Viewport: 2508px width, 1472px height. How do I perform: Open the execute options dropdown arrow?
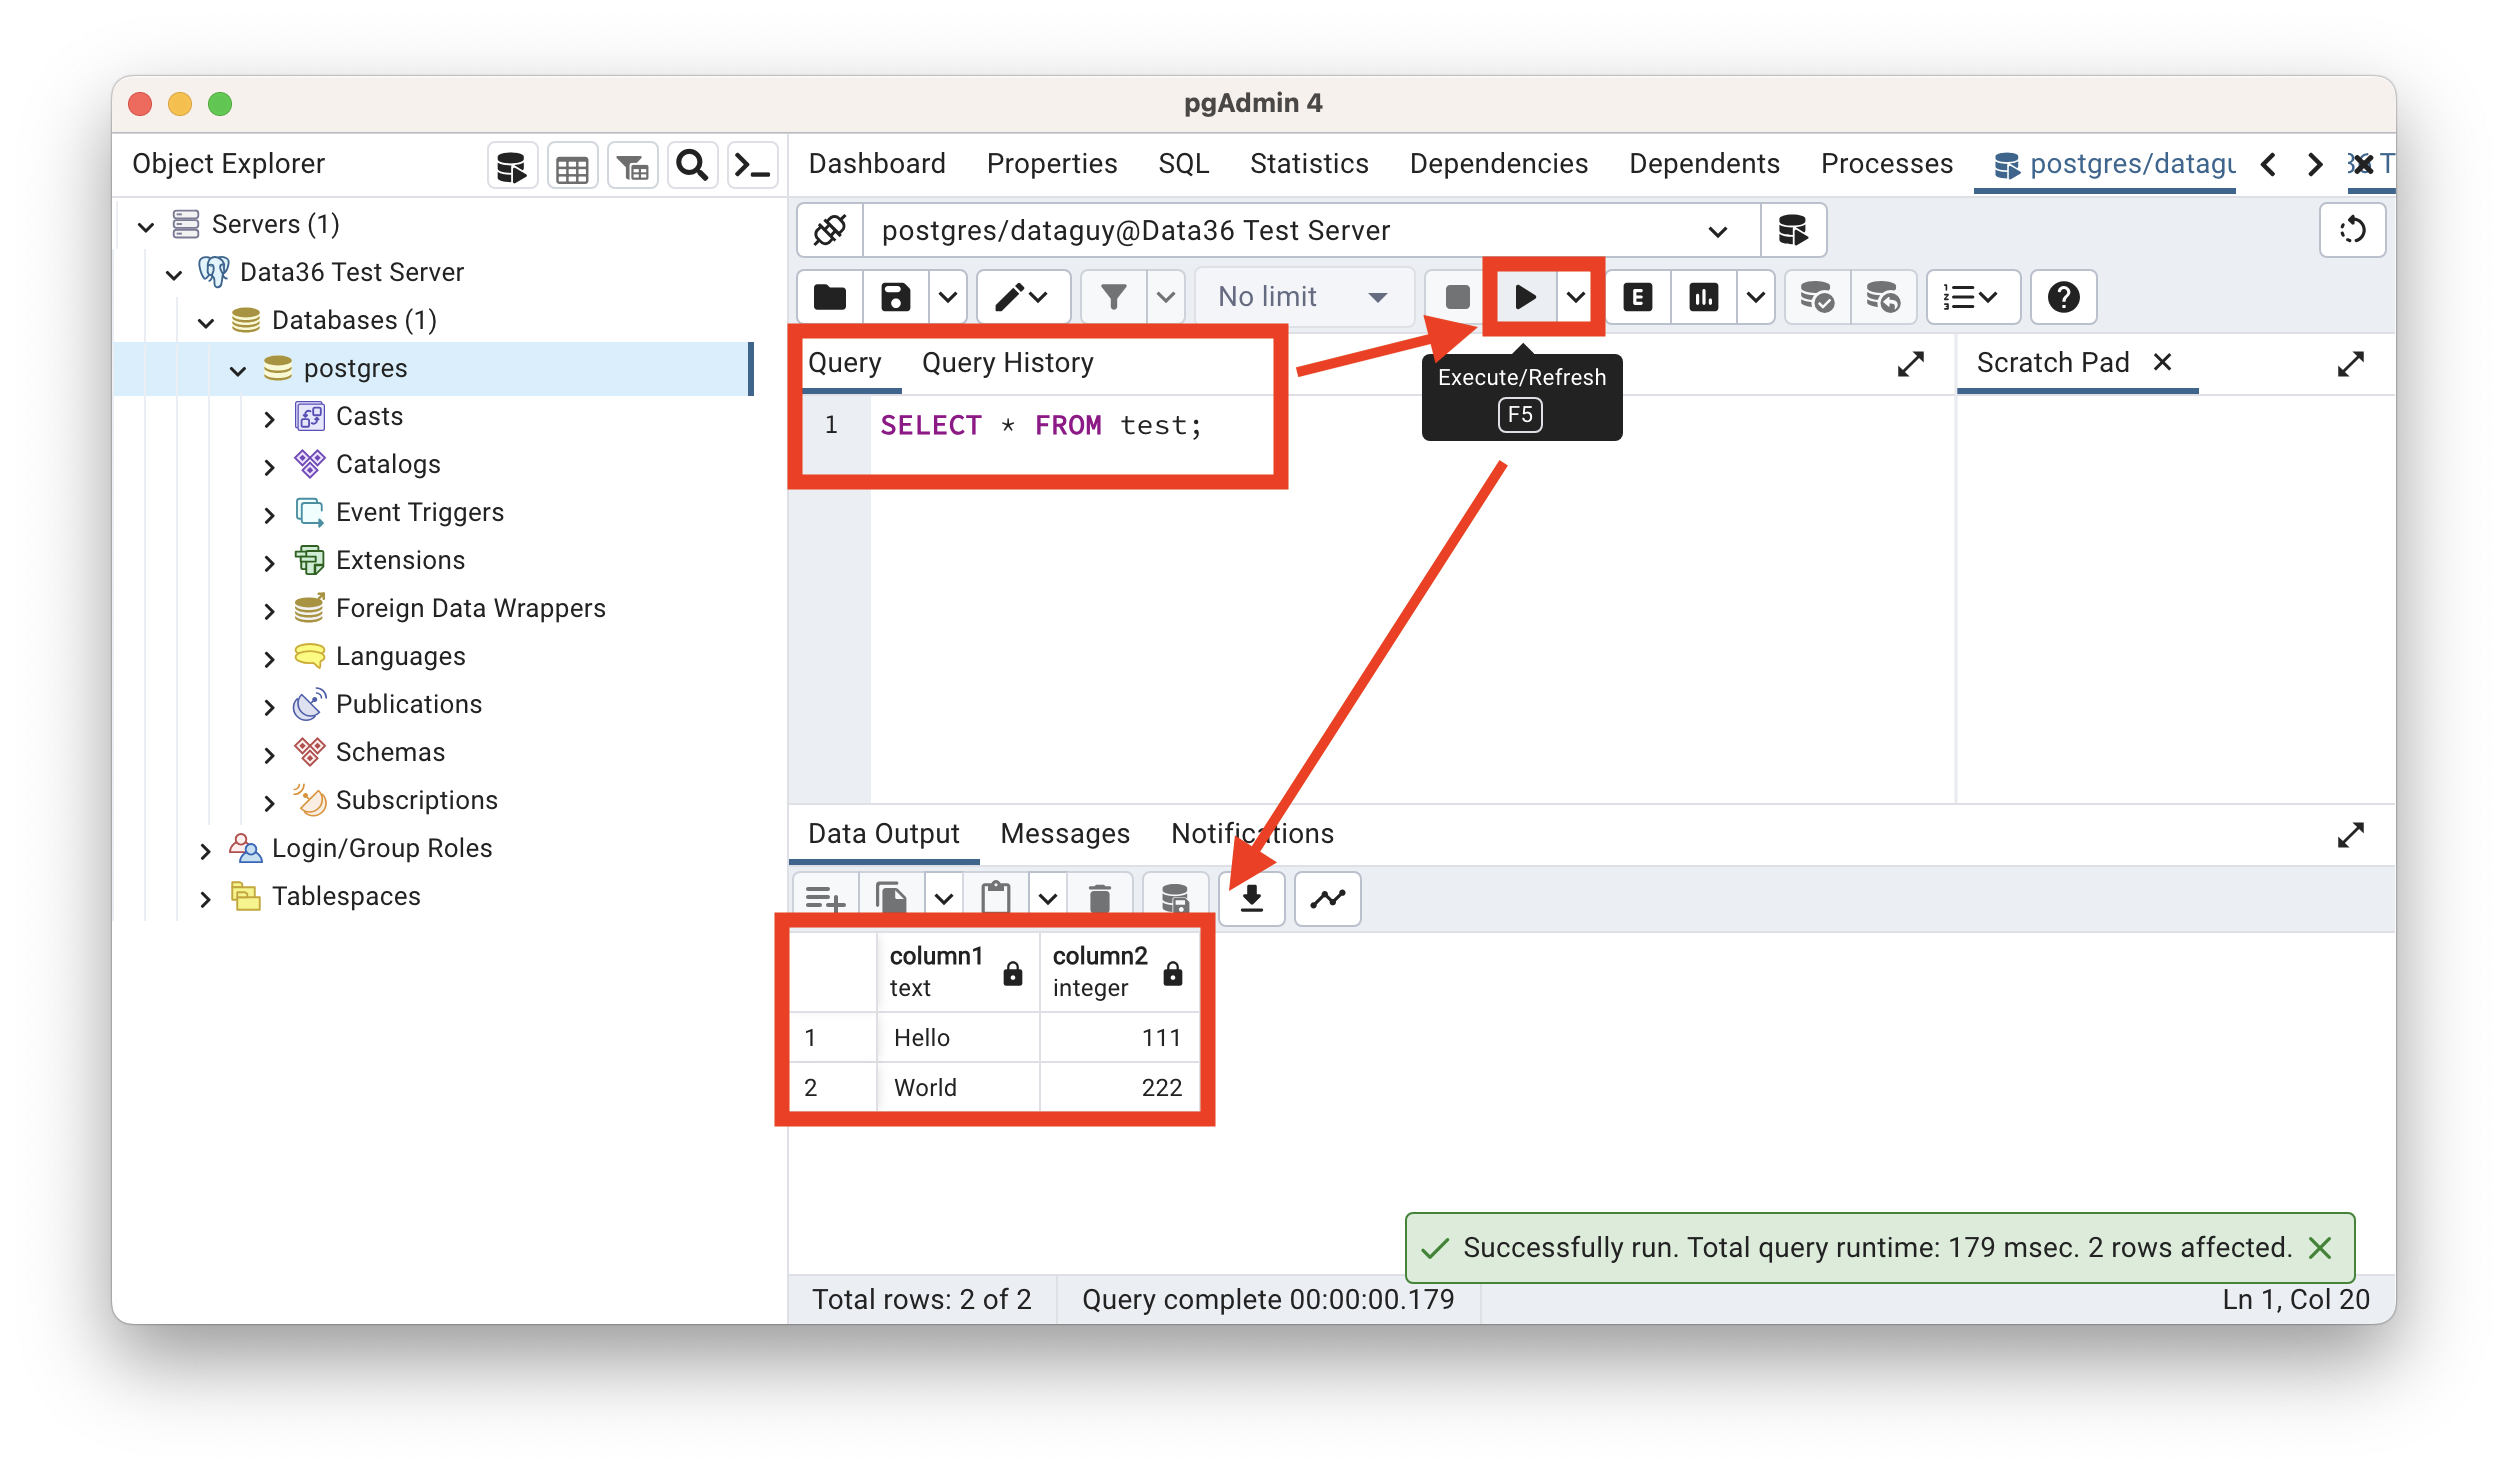[x=1576, y=297]
